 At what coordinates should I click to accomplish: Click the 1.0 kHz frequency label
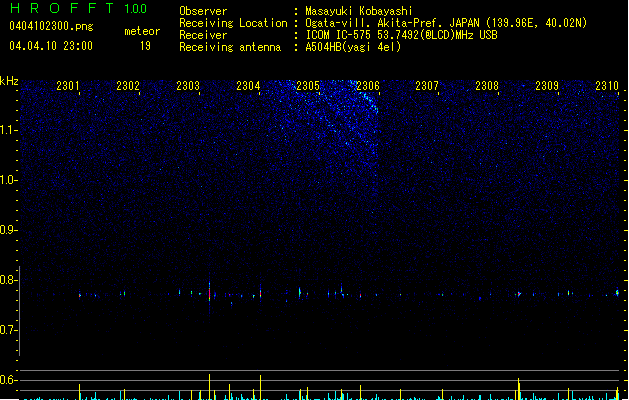point(8,180)
